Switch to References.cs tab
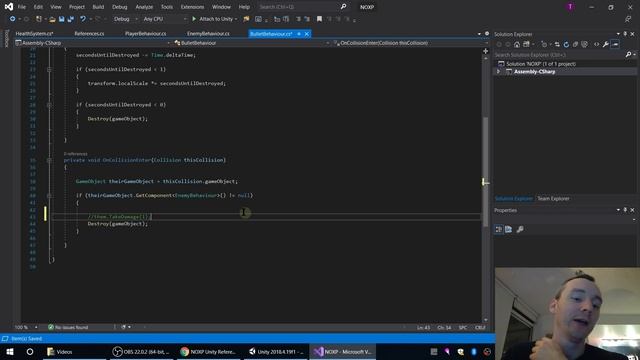Image resolution: width=640 pixels, height=360 pixels. tap(89, 34)
